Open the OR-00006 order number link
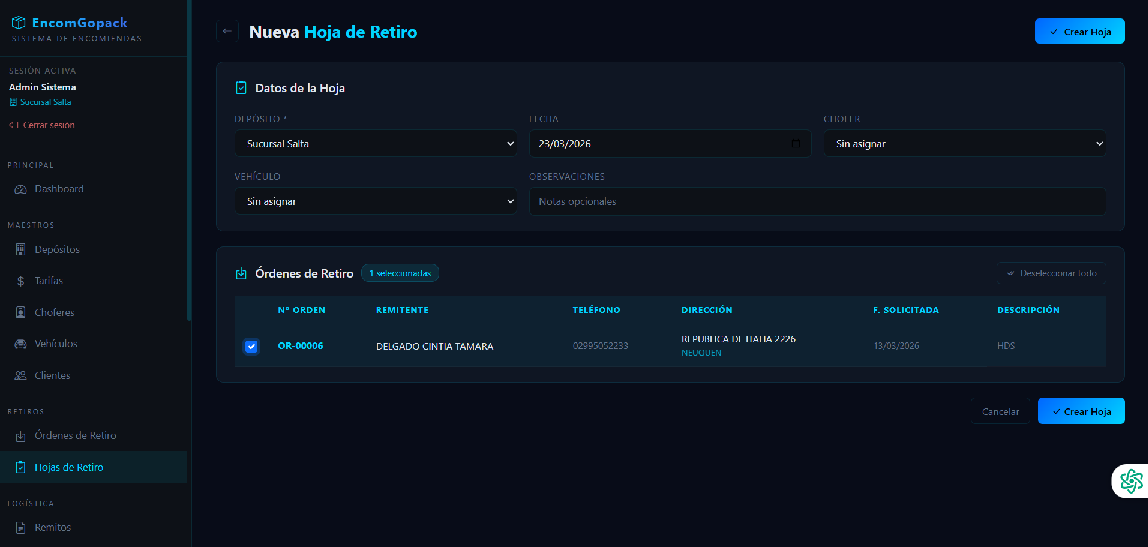Screen dimensions: 1148x547 [x=300, y=346]
